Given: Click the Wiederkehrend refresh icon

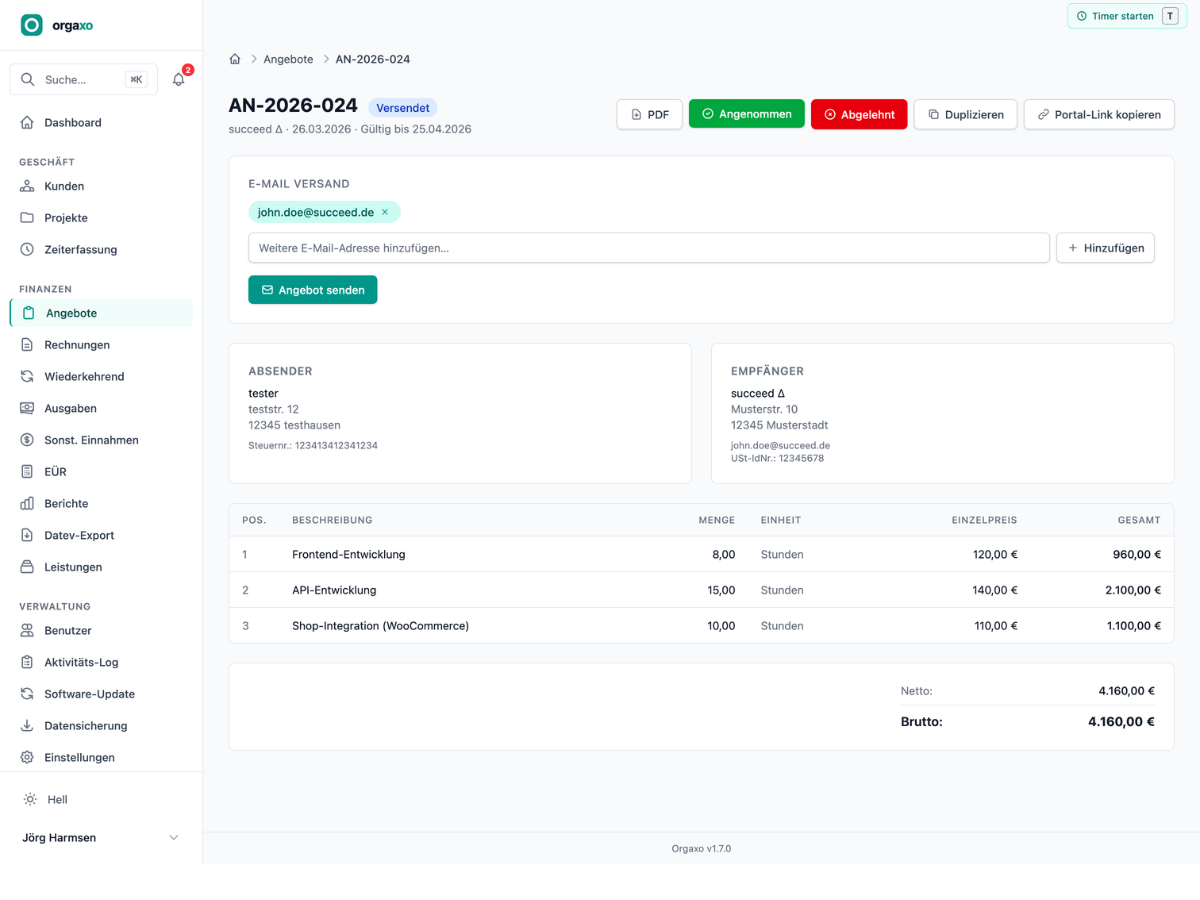Looking at the screenshot, I should tap(27, 377).
